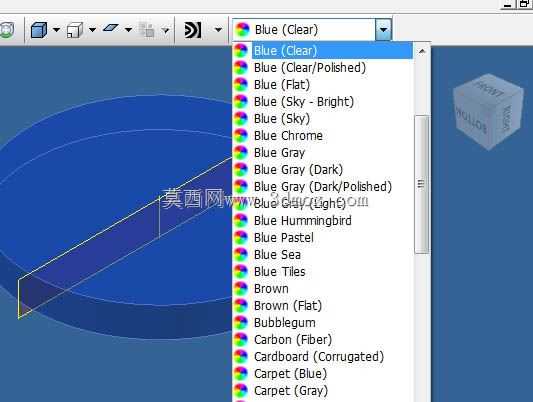Click the partially visible icon at toolbar left edge
Viewport: 533px width, 402px height.
coord(7,30)
